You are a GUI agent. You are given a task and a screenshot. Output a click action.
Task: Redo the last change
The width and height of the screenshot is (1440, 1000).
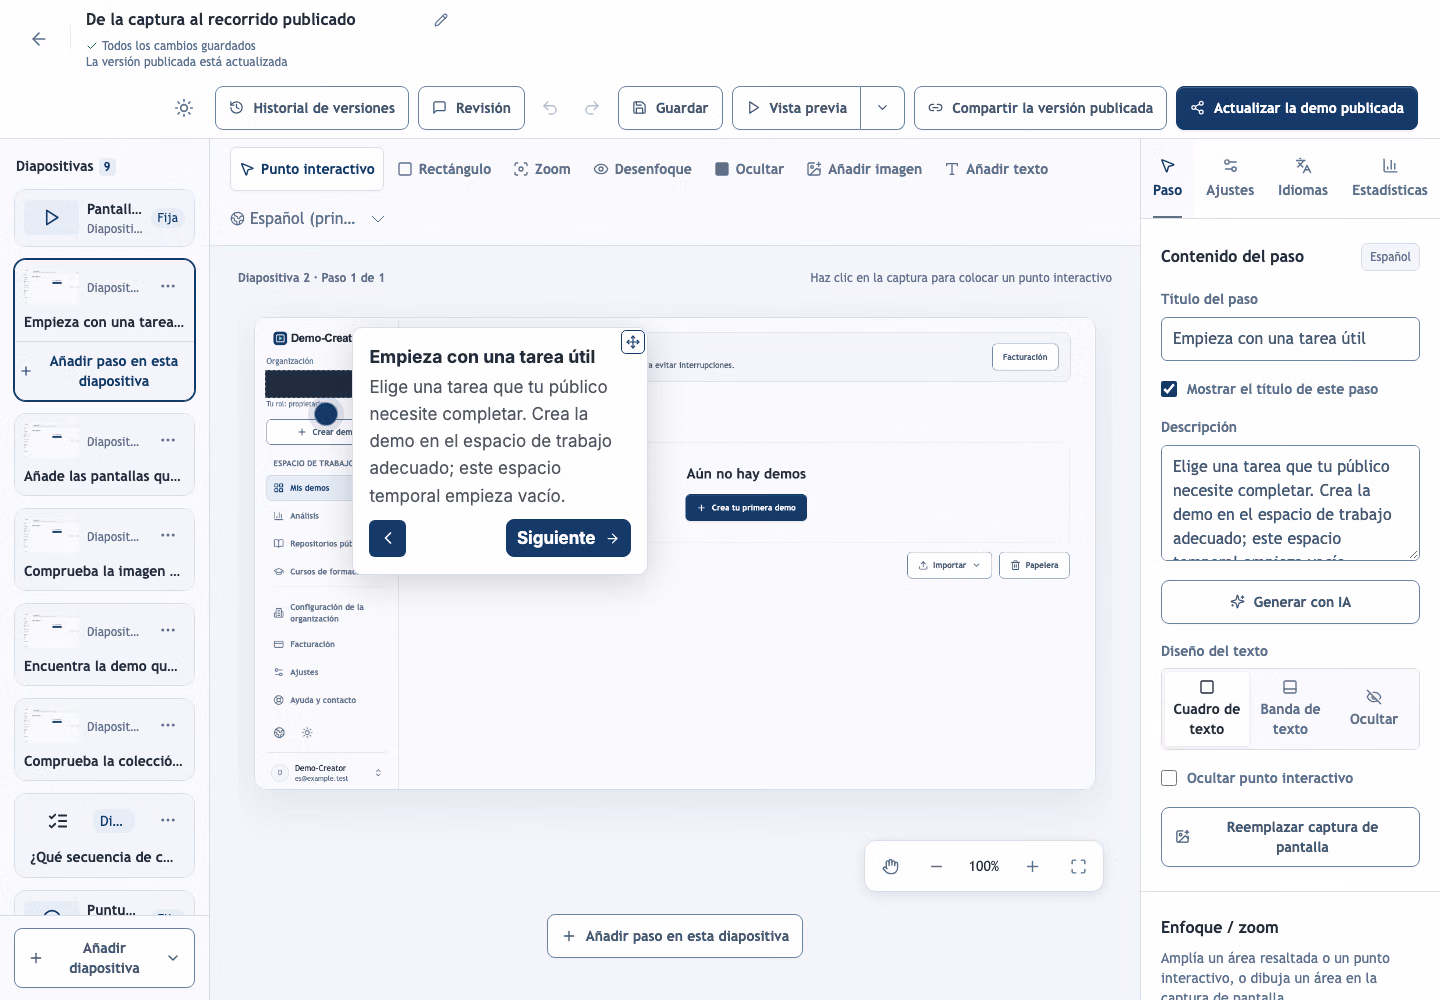click(x=592, y=108)
